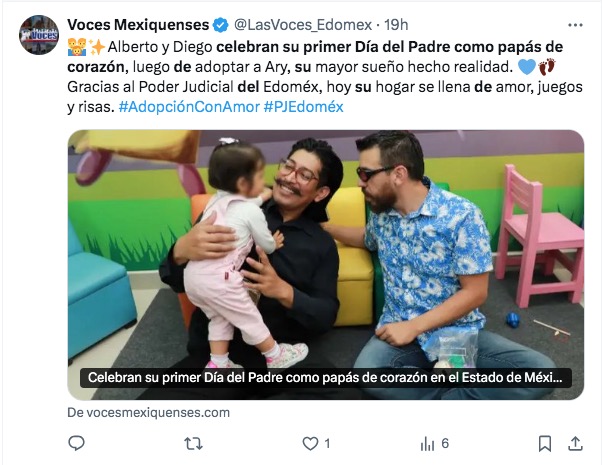Repost this tweet via the retweet icon
Screen dimensions: 602x465
(193, 444)
